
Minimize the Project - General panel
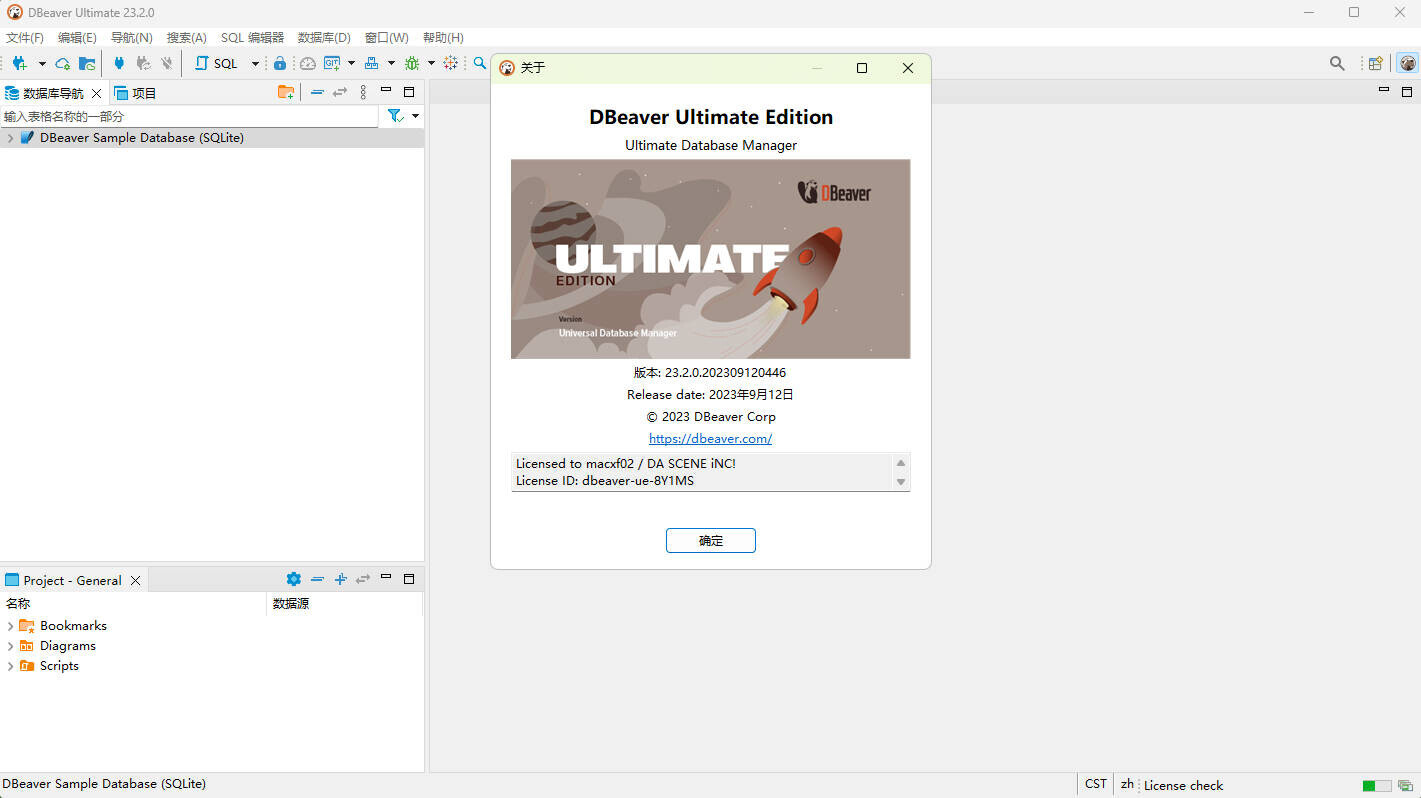(x=386, y=578)
